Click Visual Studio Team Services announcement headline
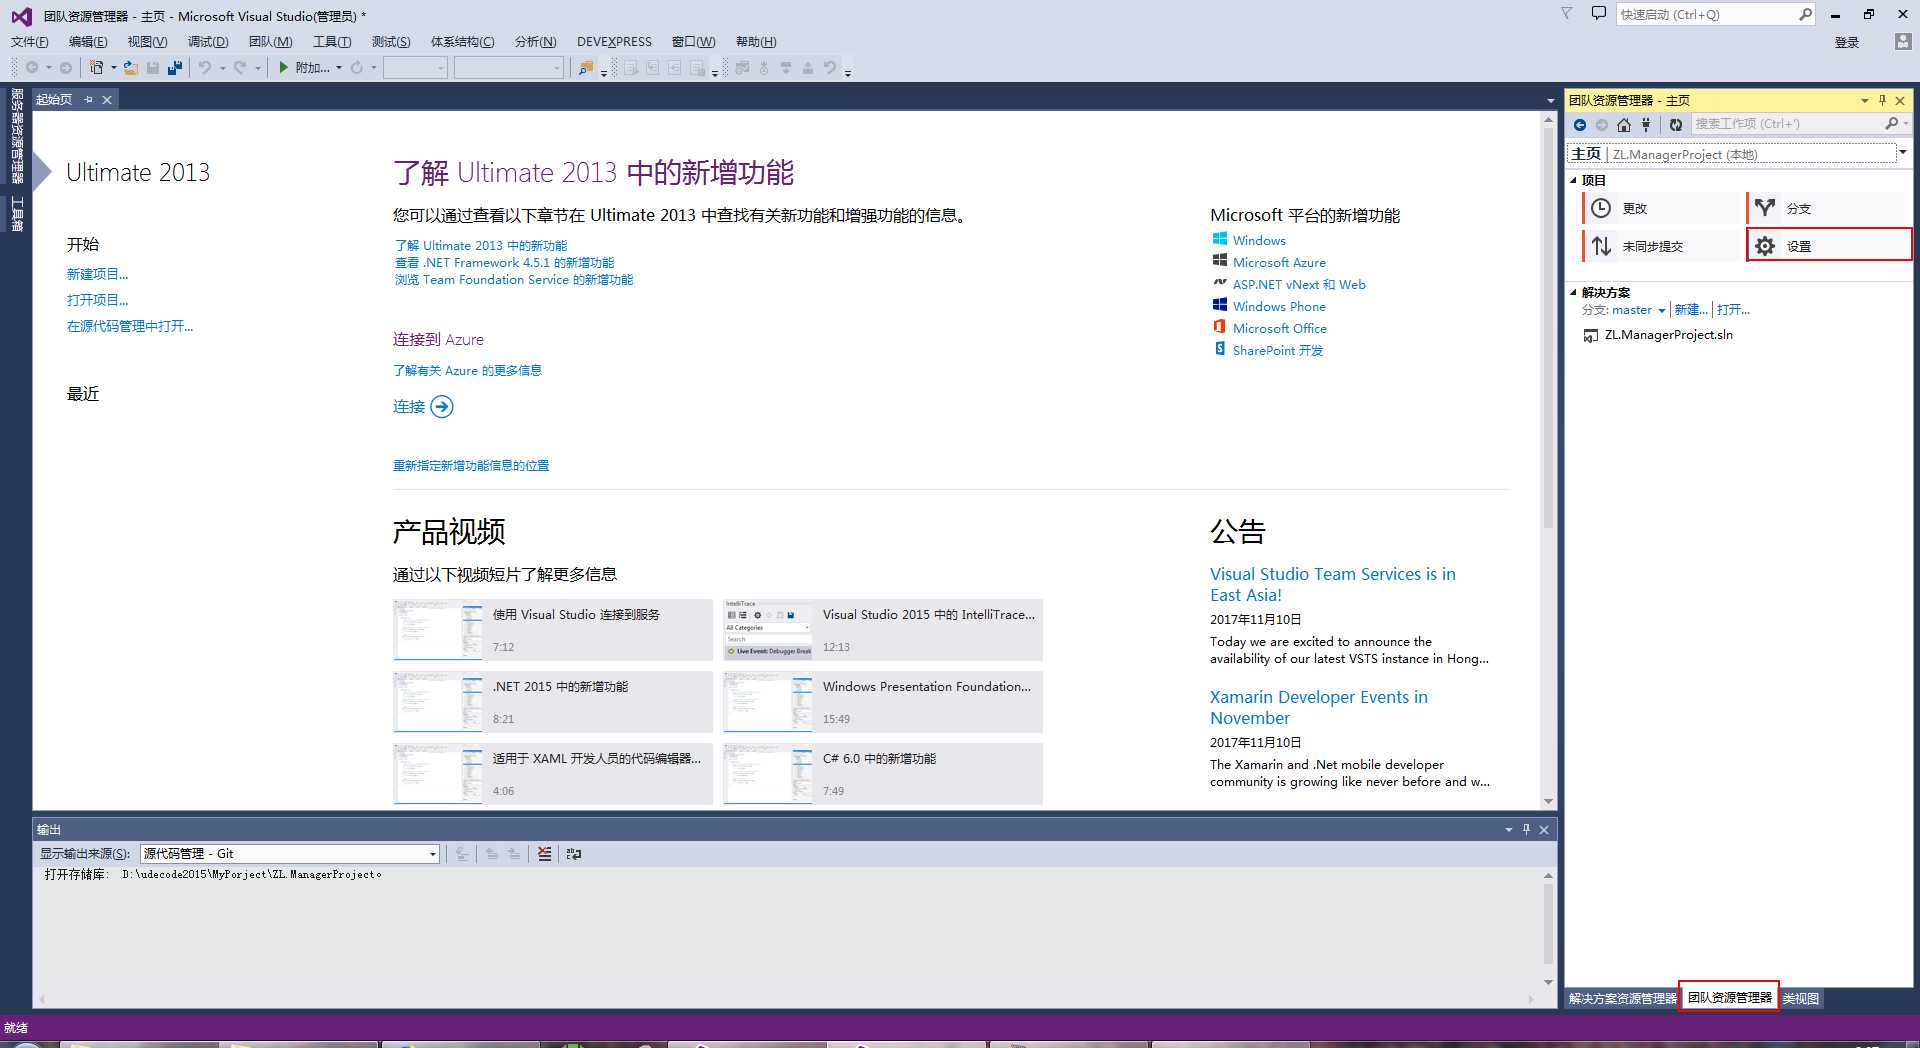The height and width of the screenshot is (1048, 1920). pos(1333,584)
